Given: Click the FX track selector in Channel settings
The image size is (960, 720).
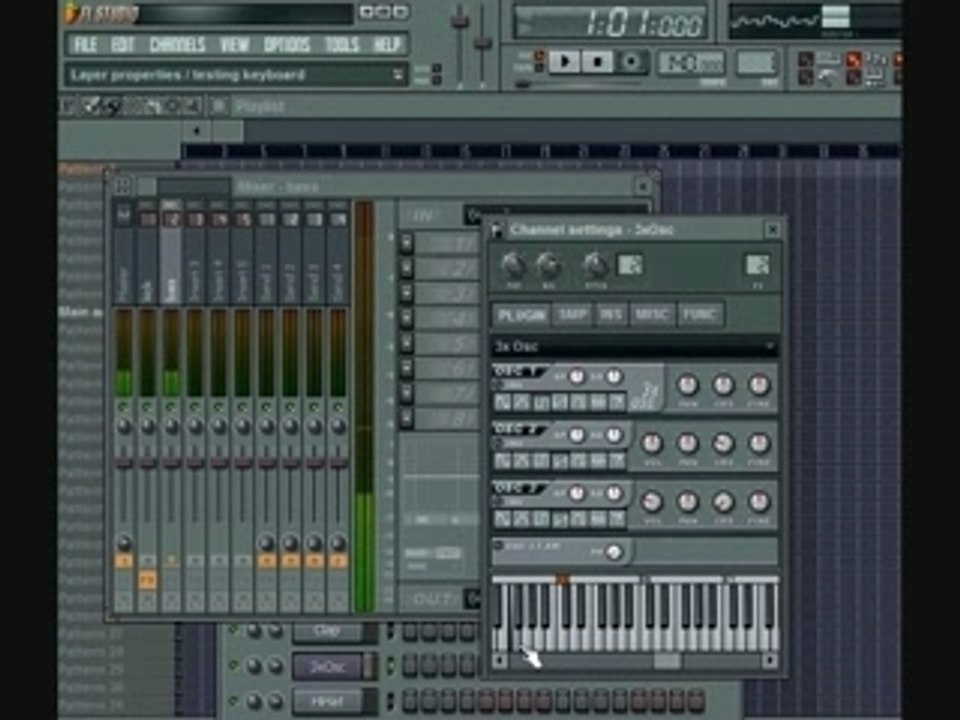Looking at the screenshot, I should [x=757, y=265].
